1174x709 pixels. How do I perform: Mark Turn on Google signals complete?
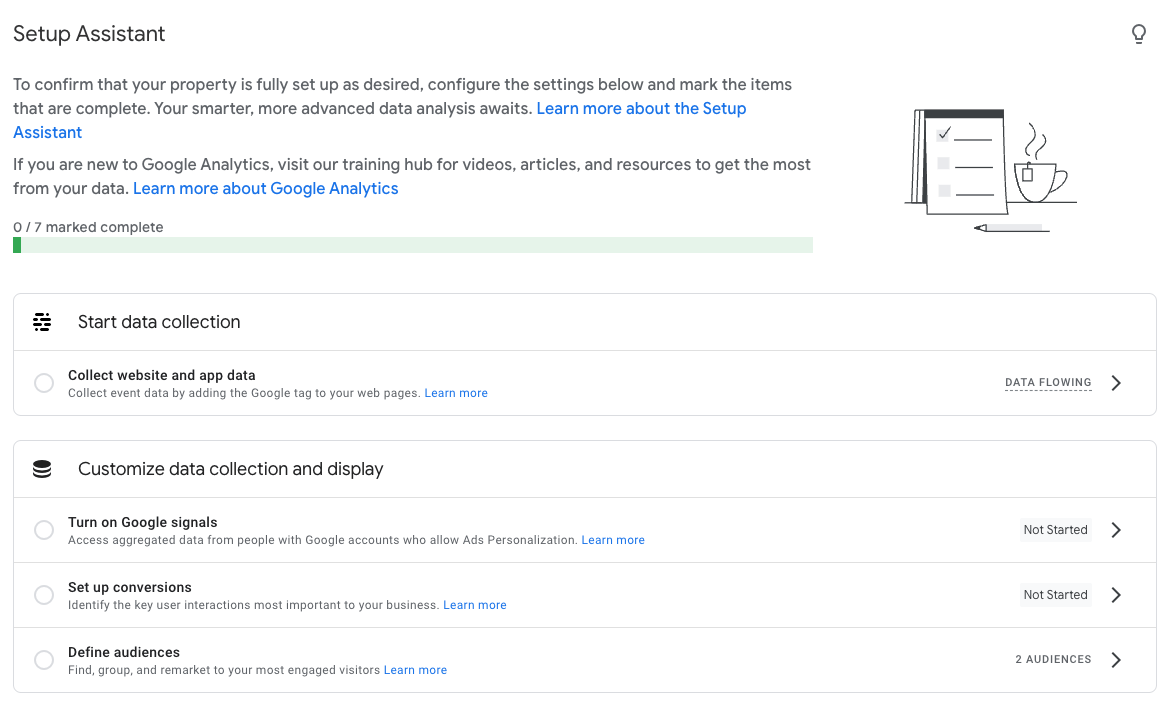point(44,530)
